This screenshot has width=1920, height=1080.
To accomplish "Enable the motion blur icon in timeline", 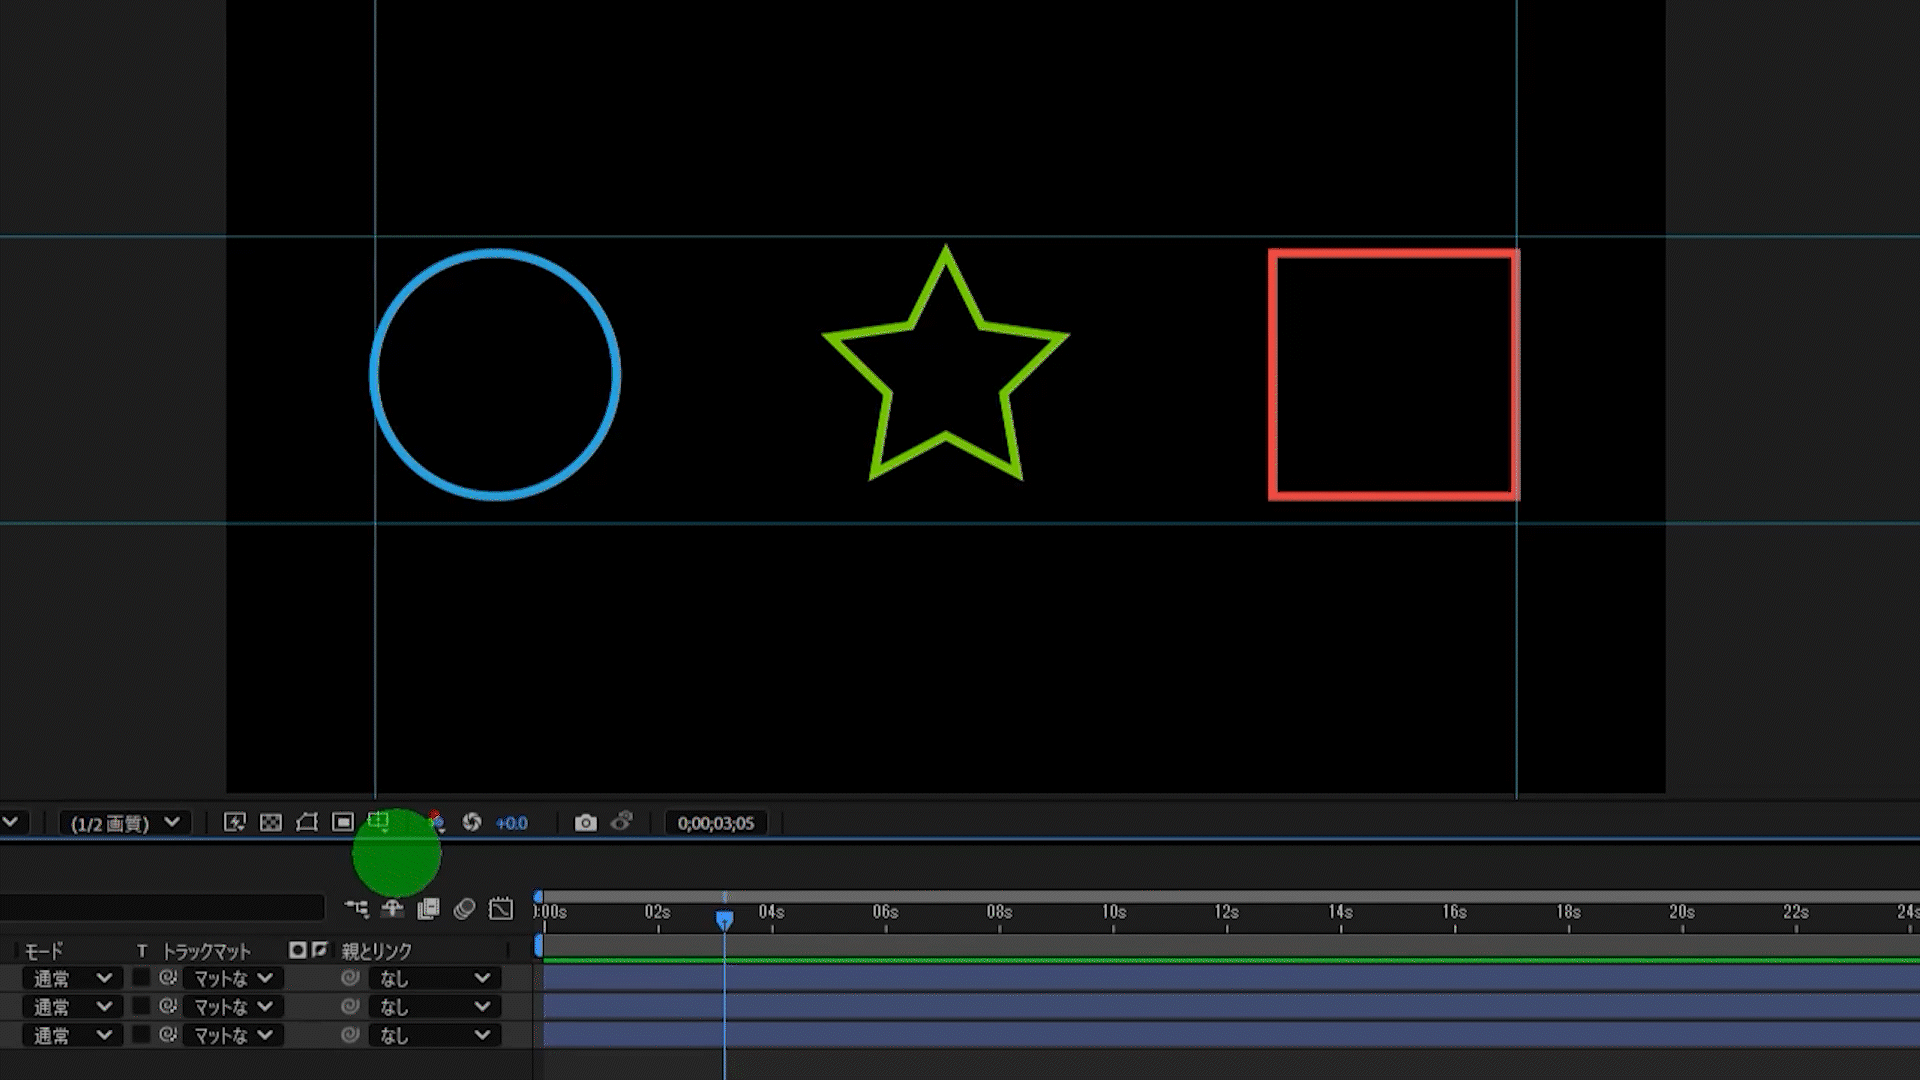I will (x=464, y=908).
